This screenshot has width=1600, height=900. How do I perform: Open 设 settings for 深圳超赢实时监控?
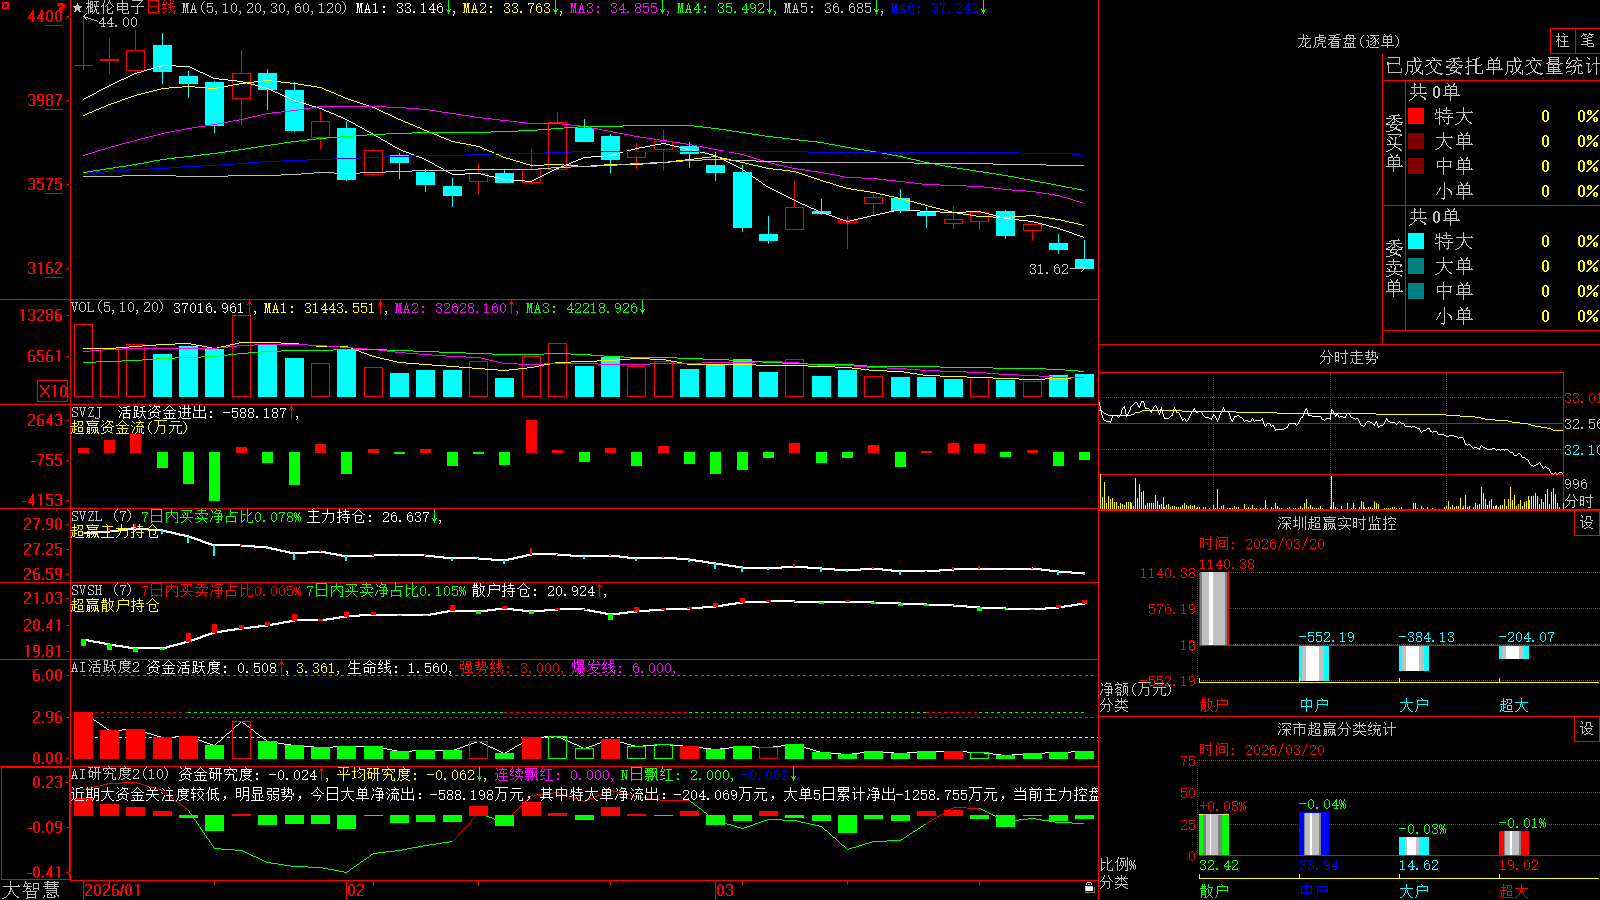1587,523
